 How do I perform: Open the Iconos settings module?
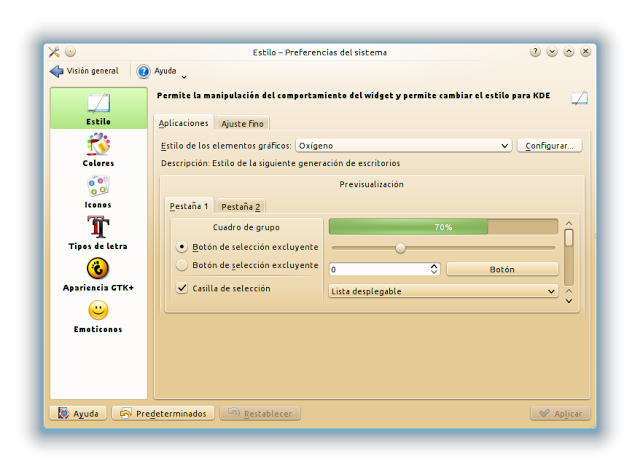coord(98,188)
